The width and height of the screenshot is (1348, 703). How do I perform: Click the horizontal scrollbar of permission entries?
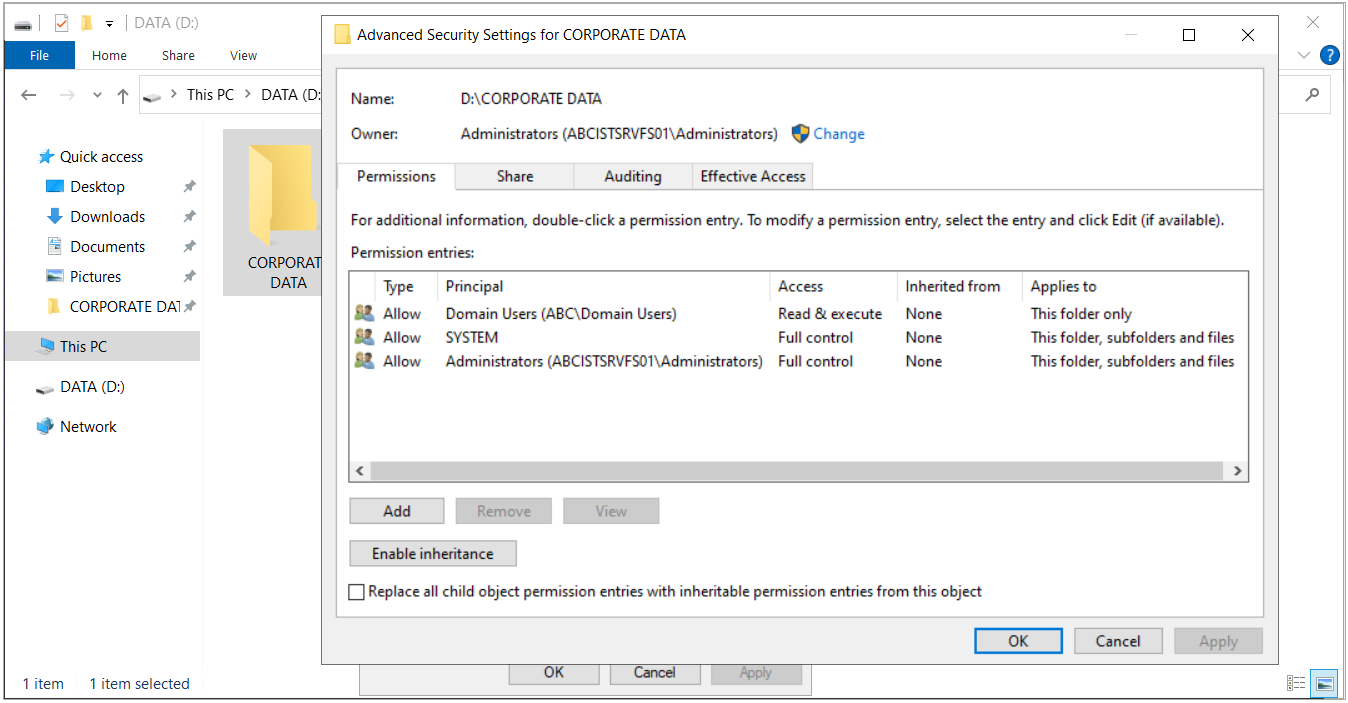(x=797, y=471)
